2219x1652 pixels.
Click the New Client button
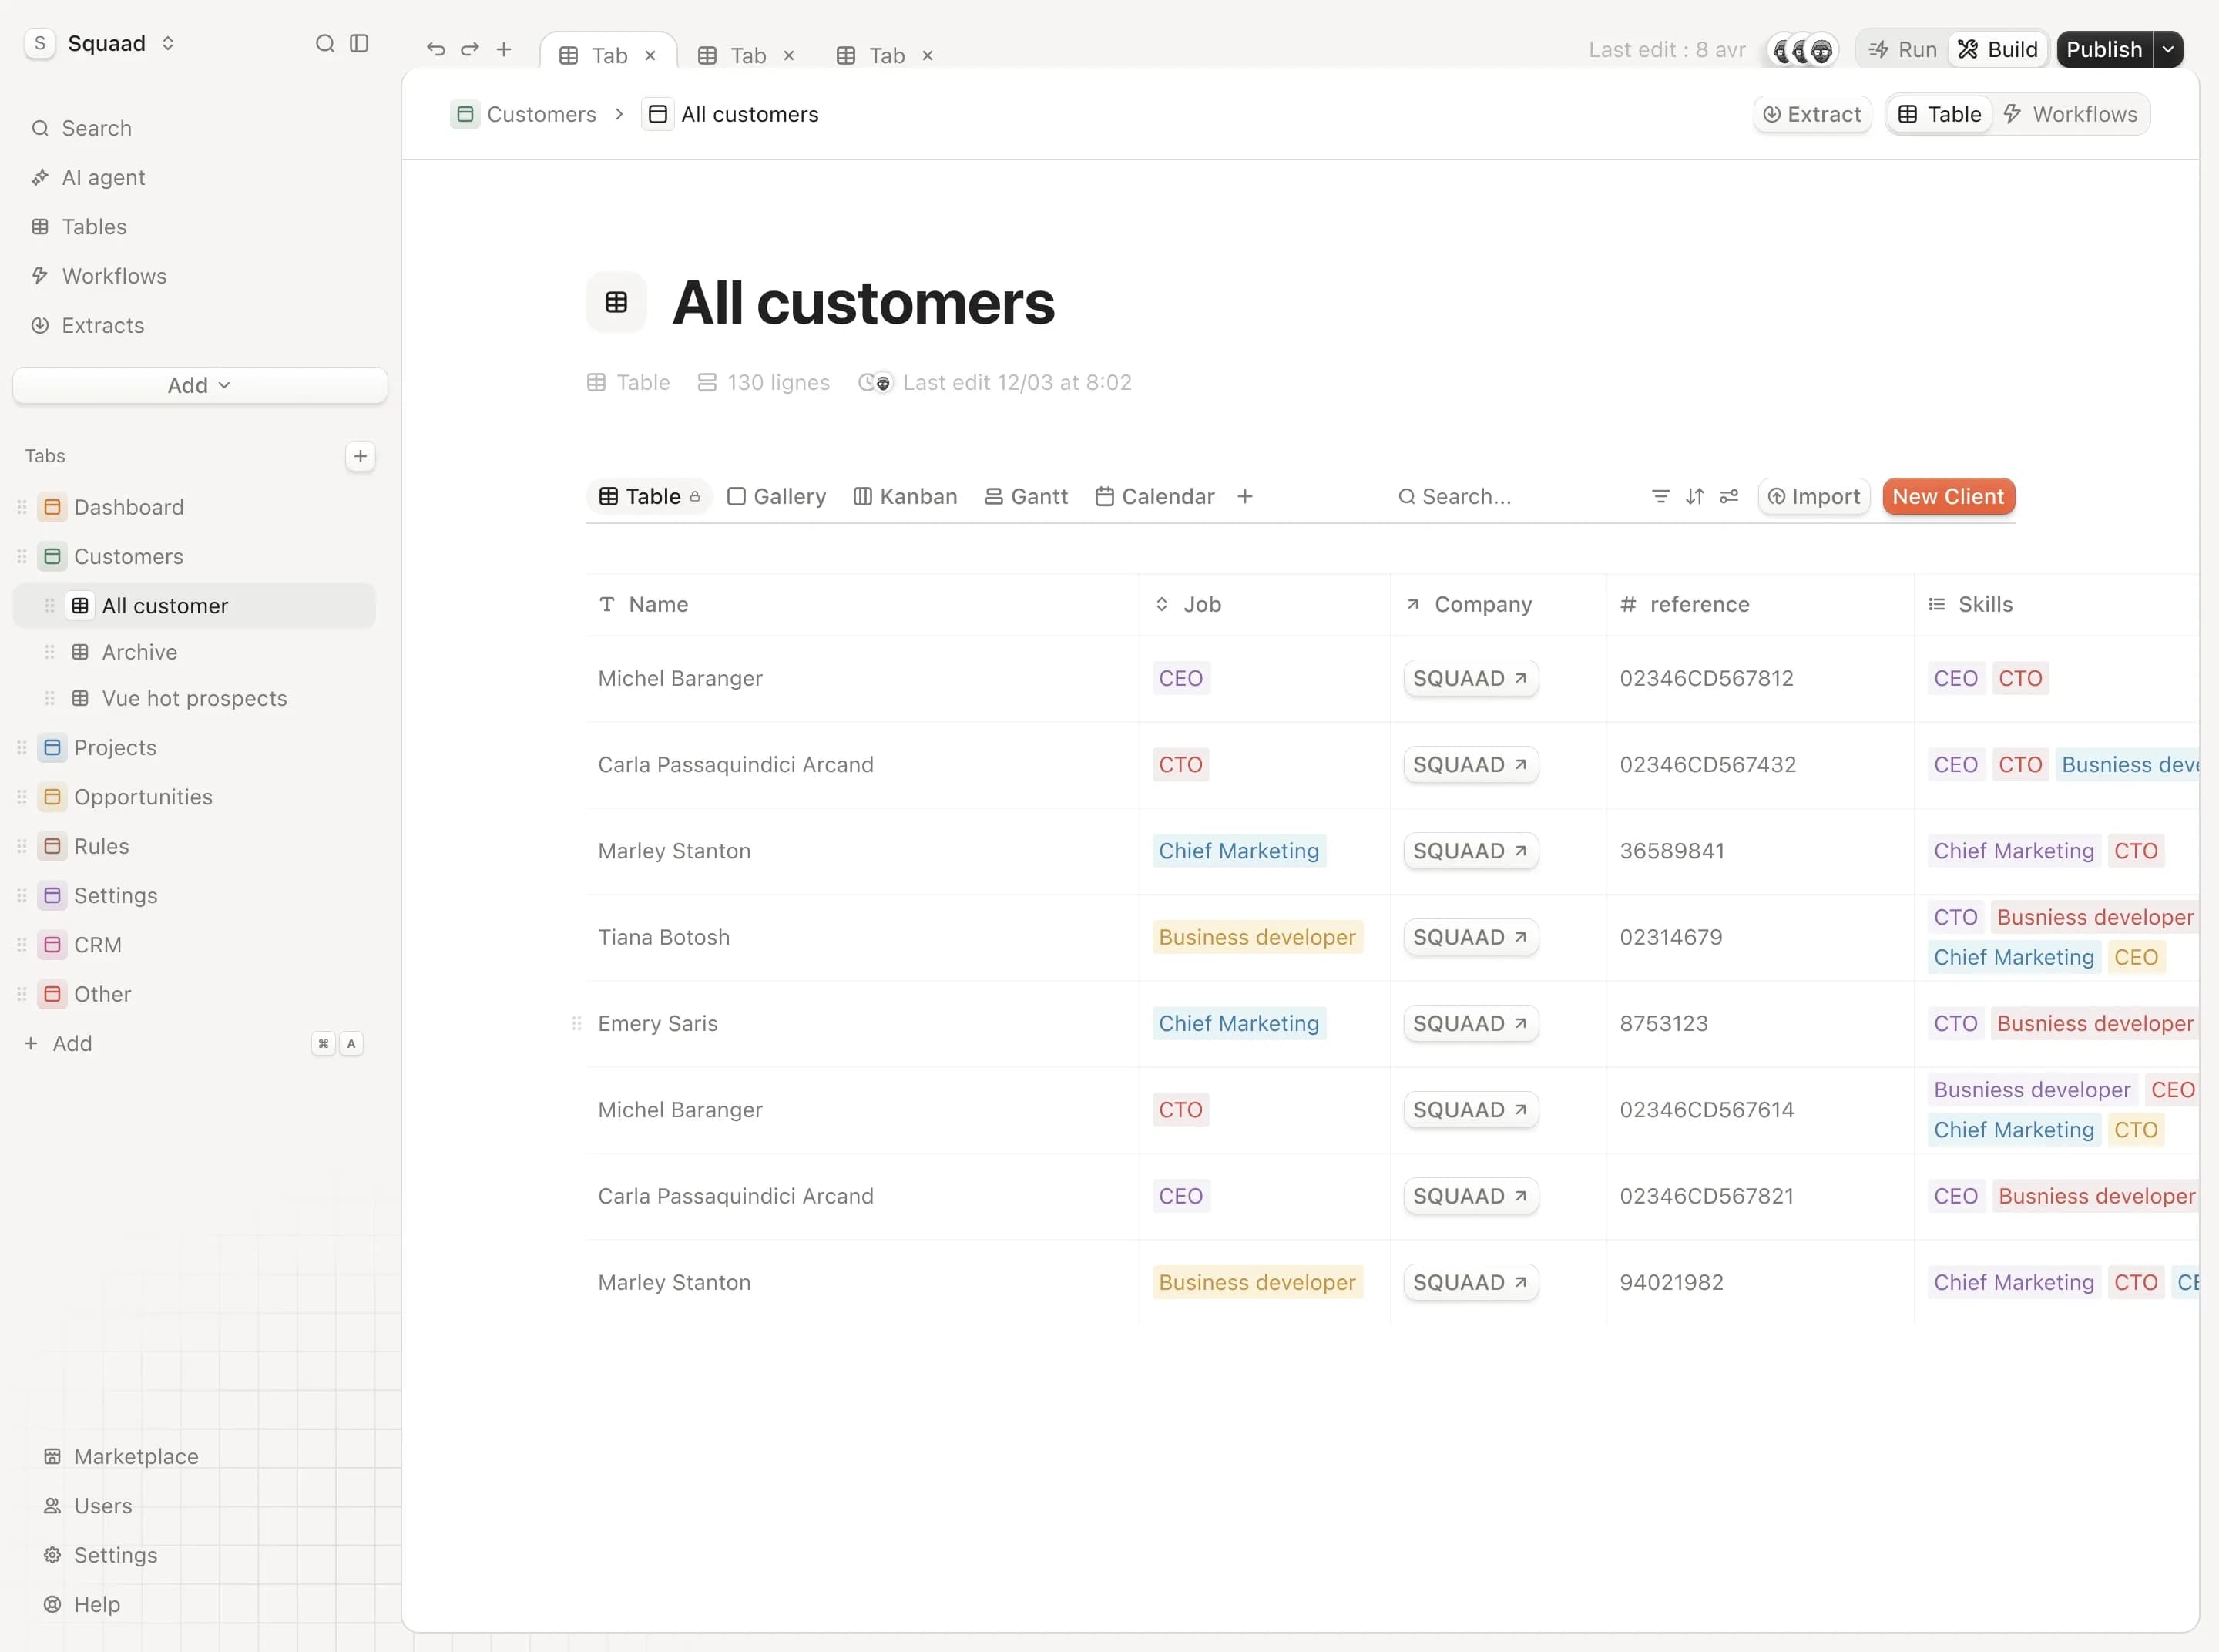coord(1948,496)
